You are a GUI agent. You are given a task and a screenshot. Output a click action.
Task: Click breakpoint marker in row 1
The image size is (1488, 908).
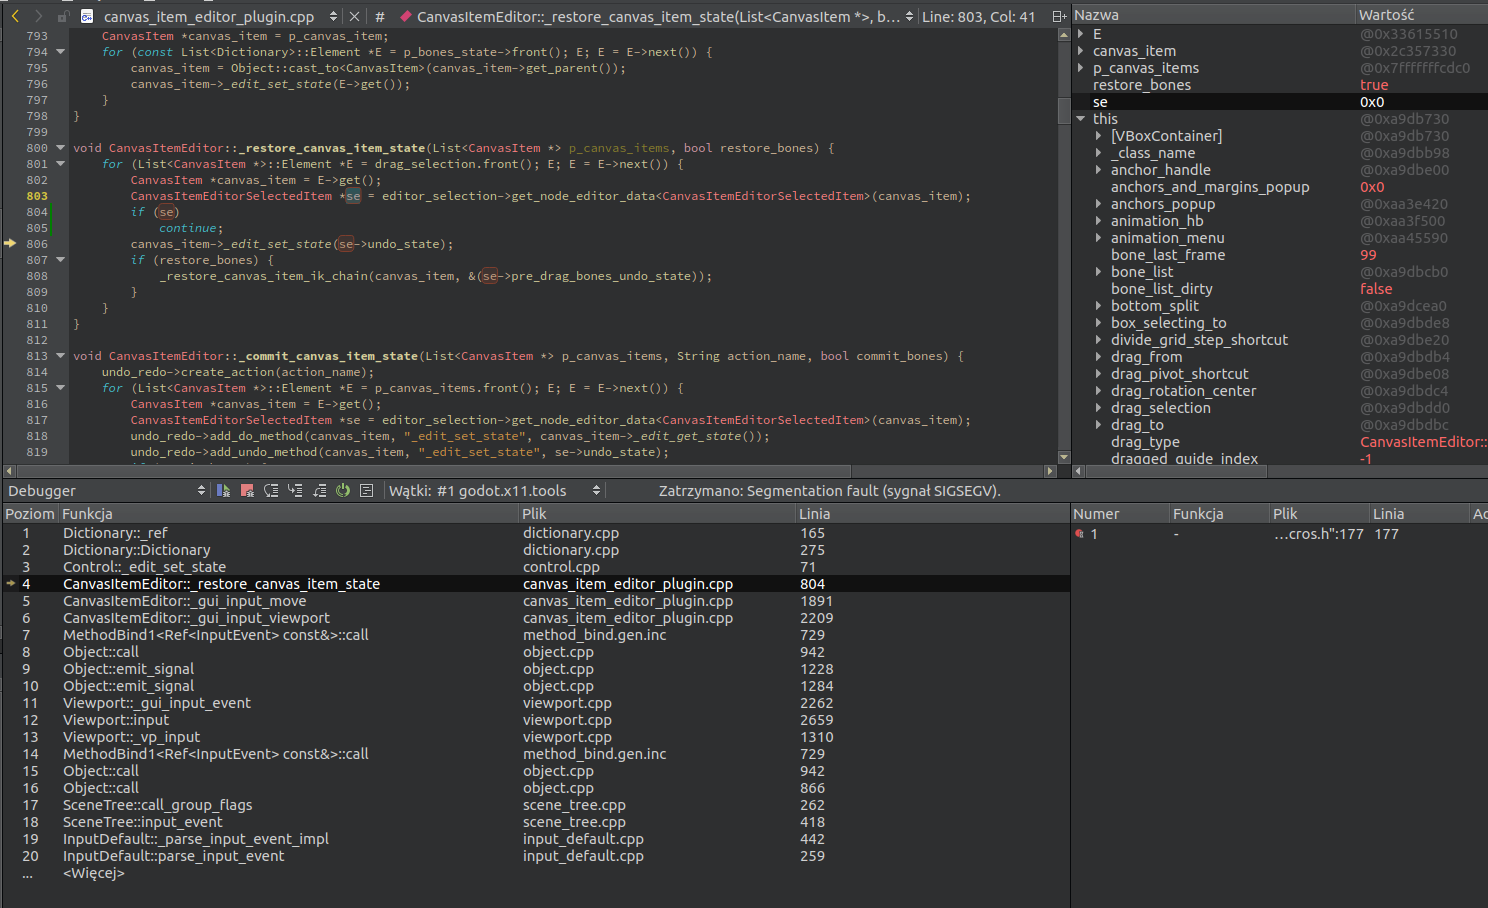click(x=1079, y=534)
